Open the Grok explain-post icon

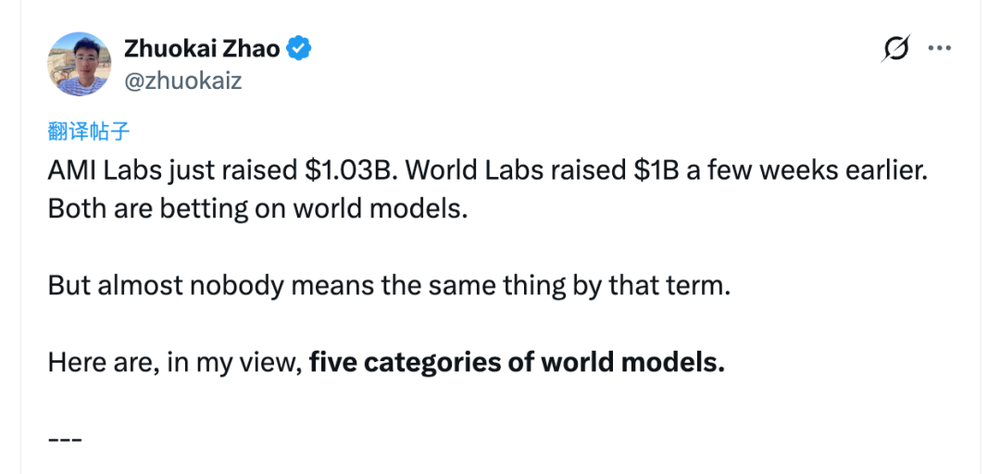[897, 49]
